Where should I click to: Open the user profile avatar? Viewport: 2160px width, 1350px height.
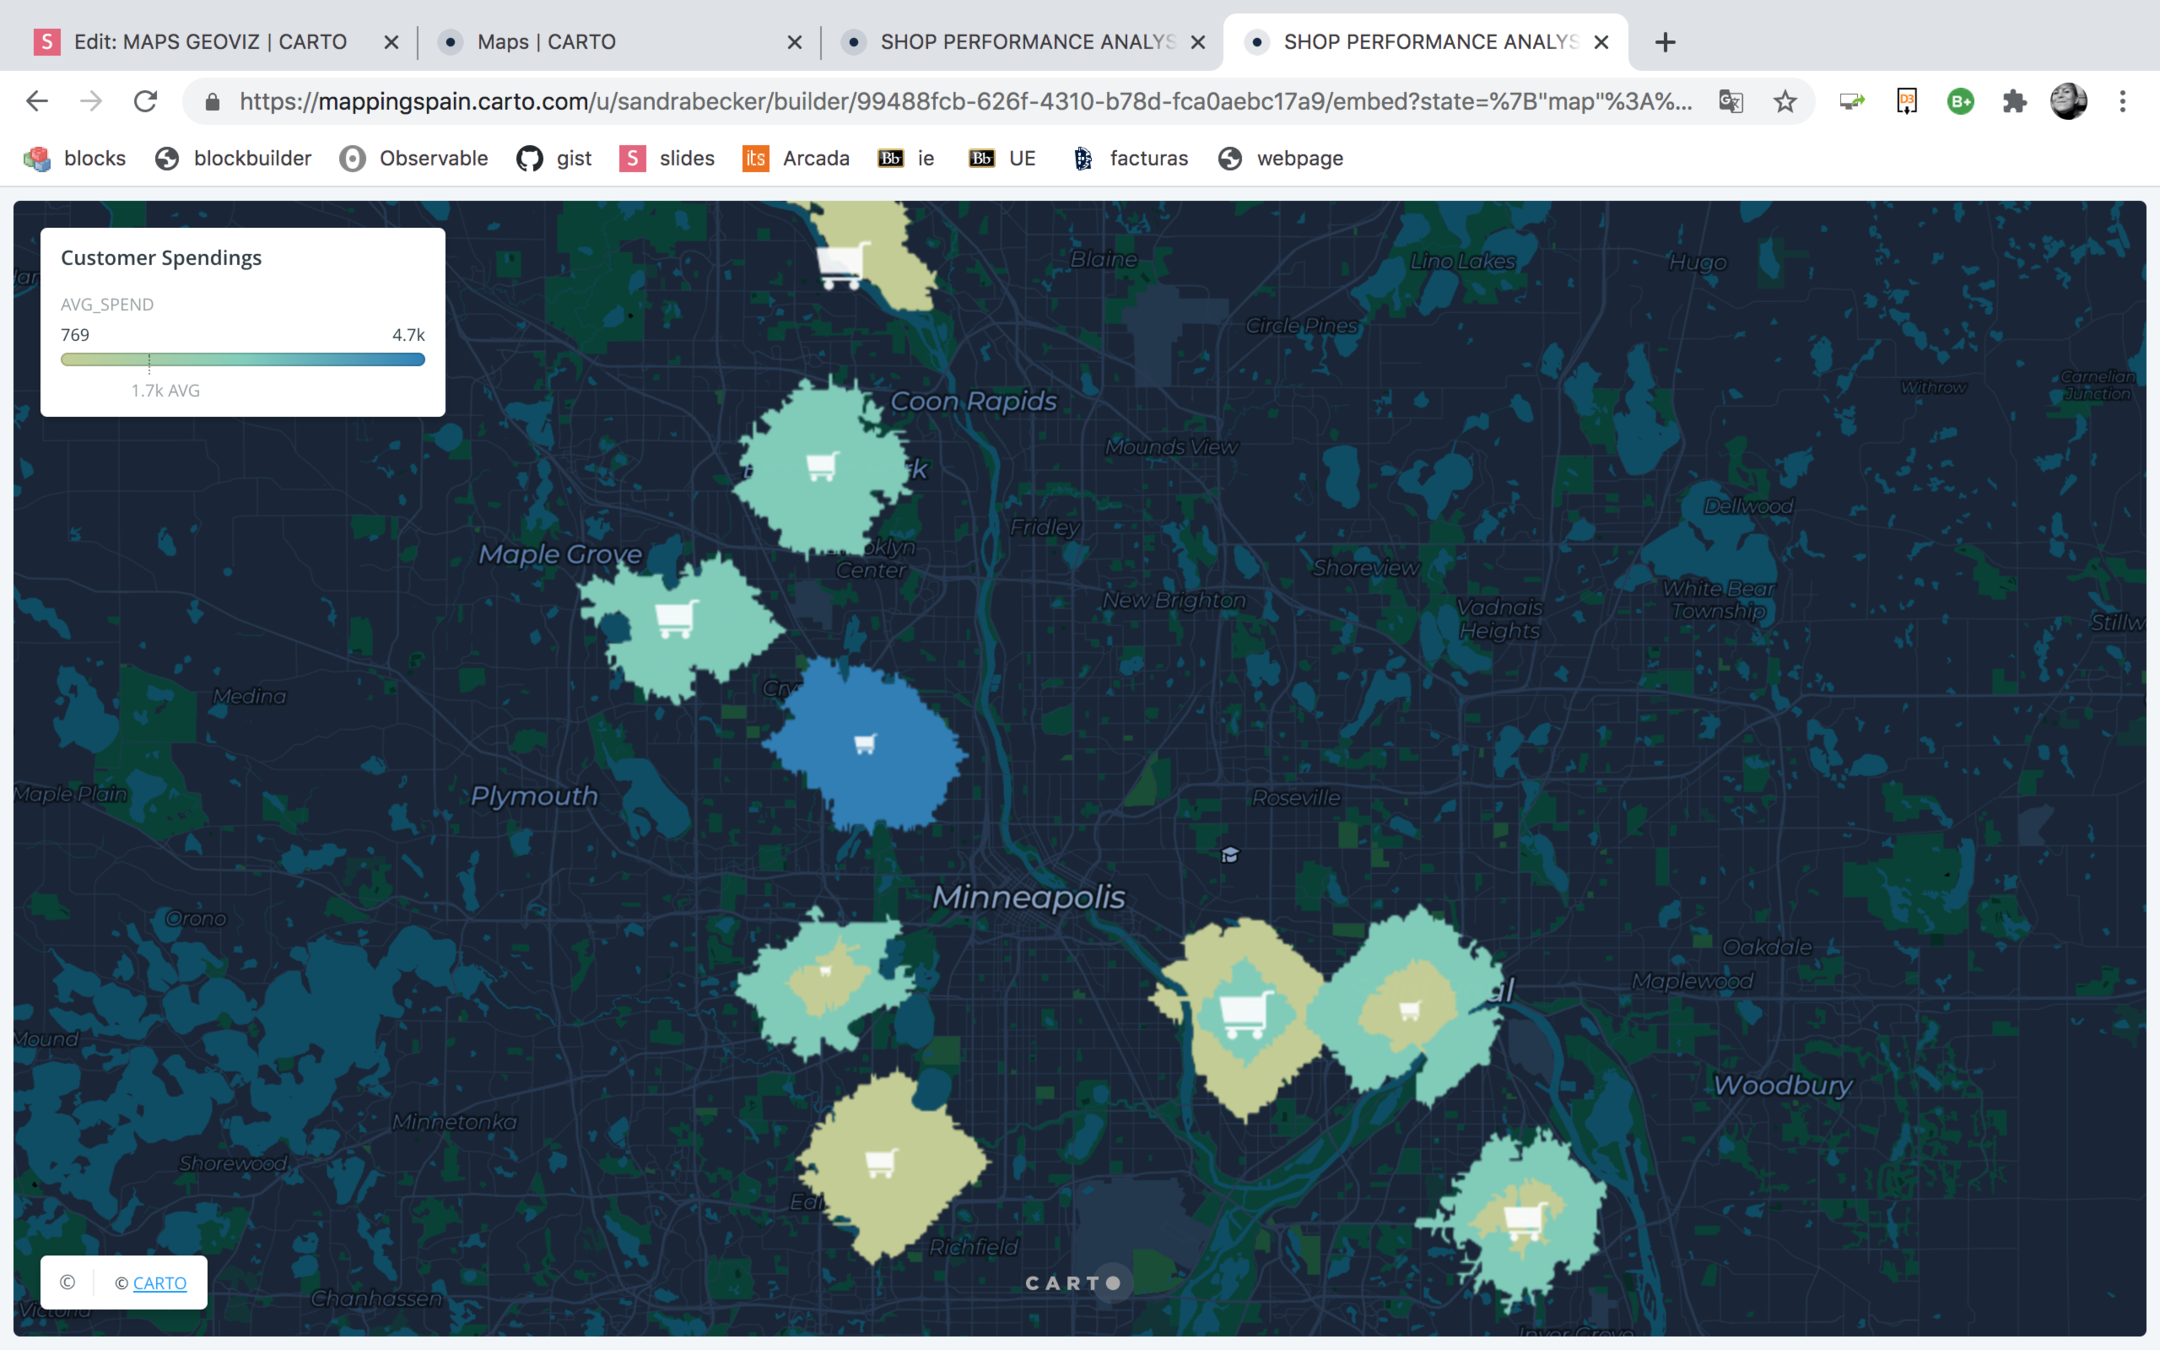point(2068,101)
